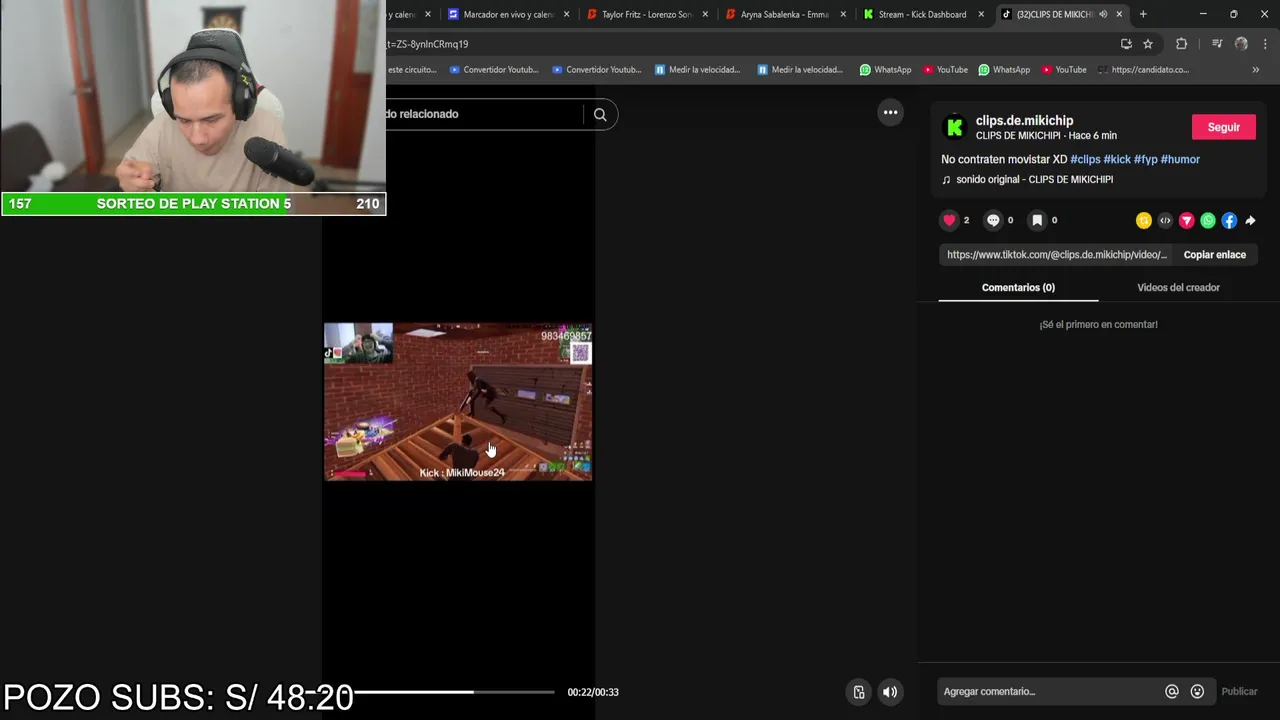This screenshot has width=1280, height=720.
Task: Select the tiktok.com video URL text
Action: pyautogui.click(x=1057, y=255)
